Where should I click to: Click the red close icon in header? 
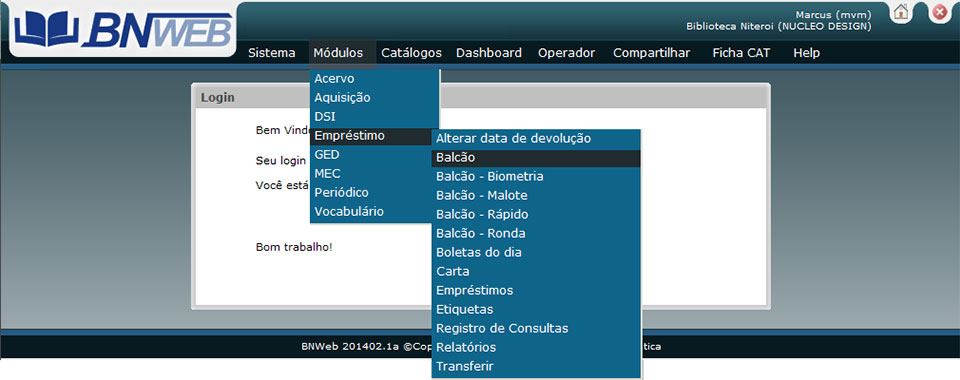tap(940, 12)
